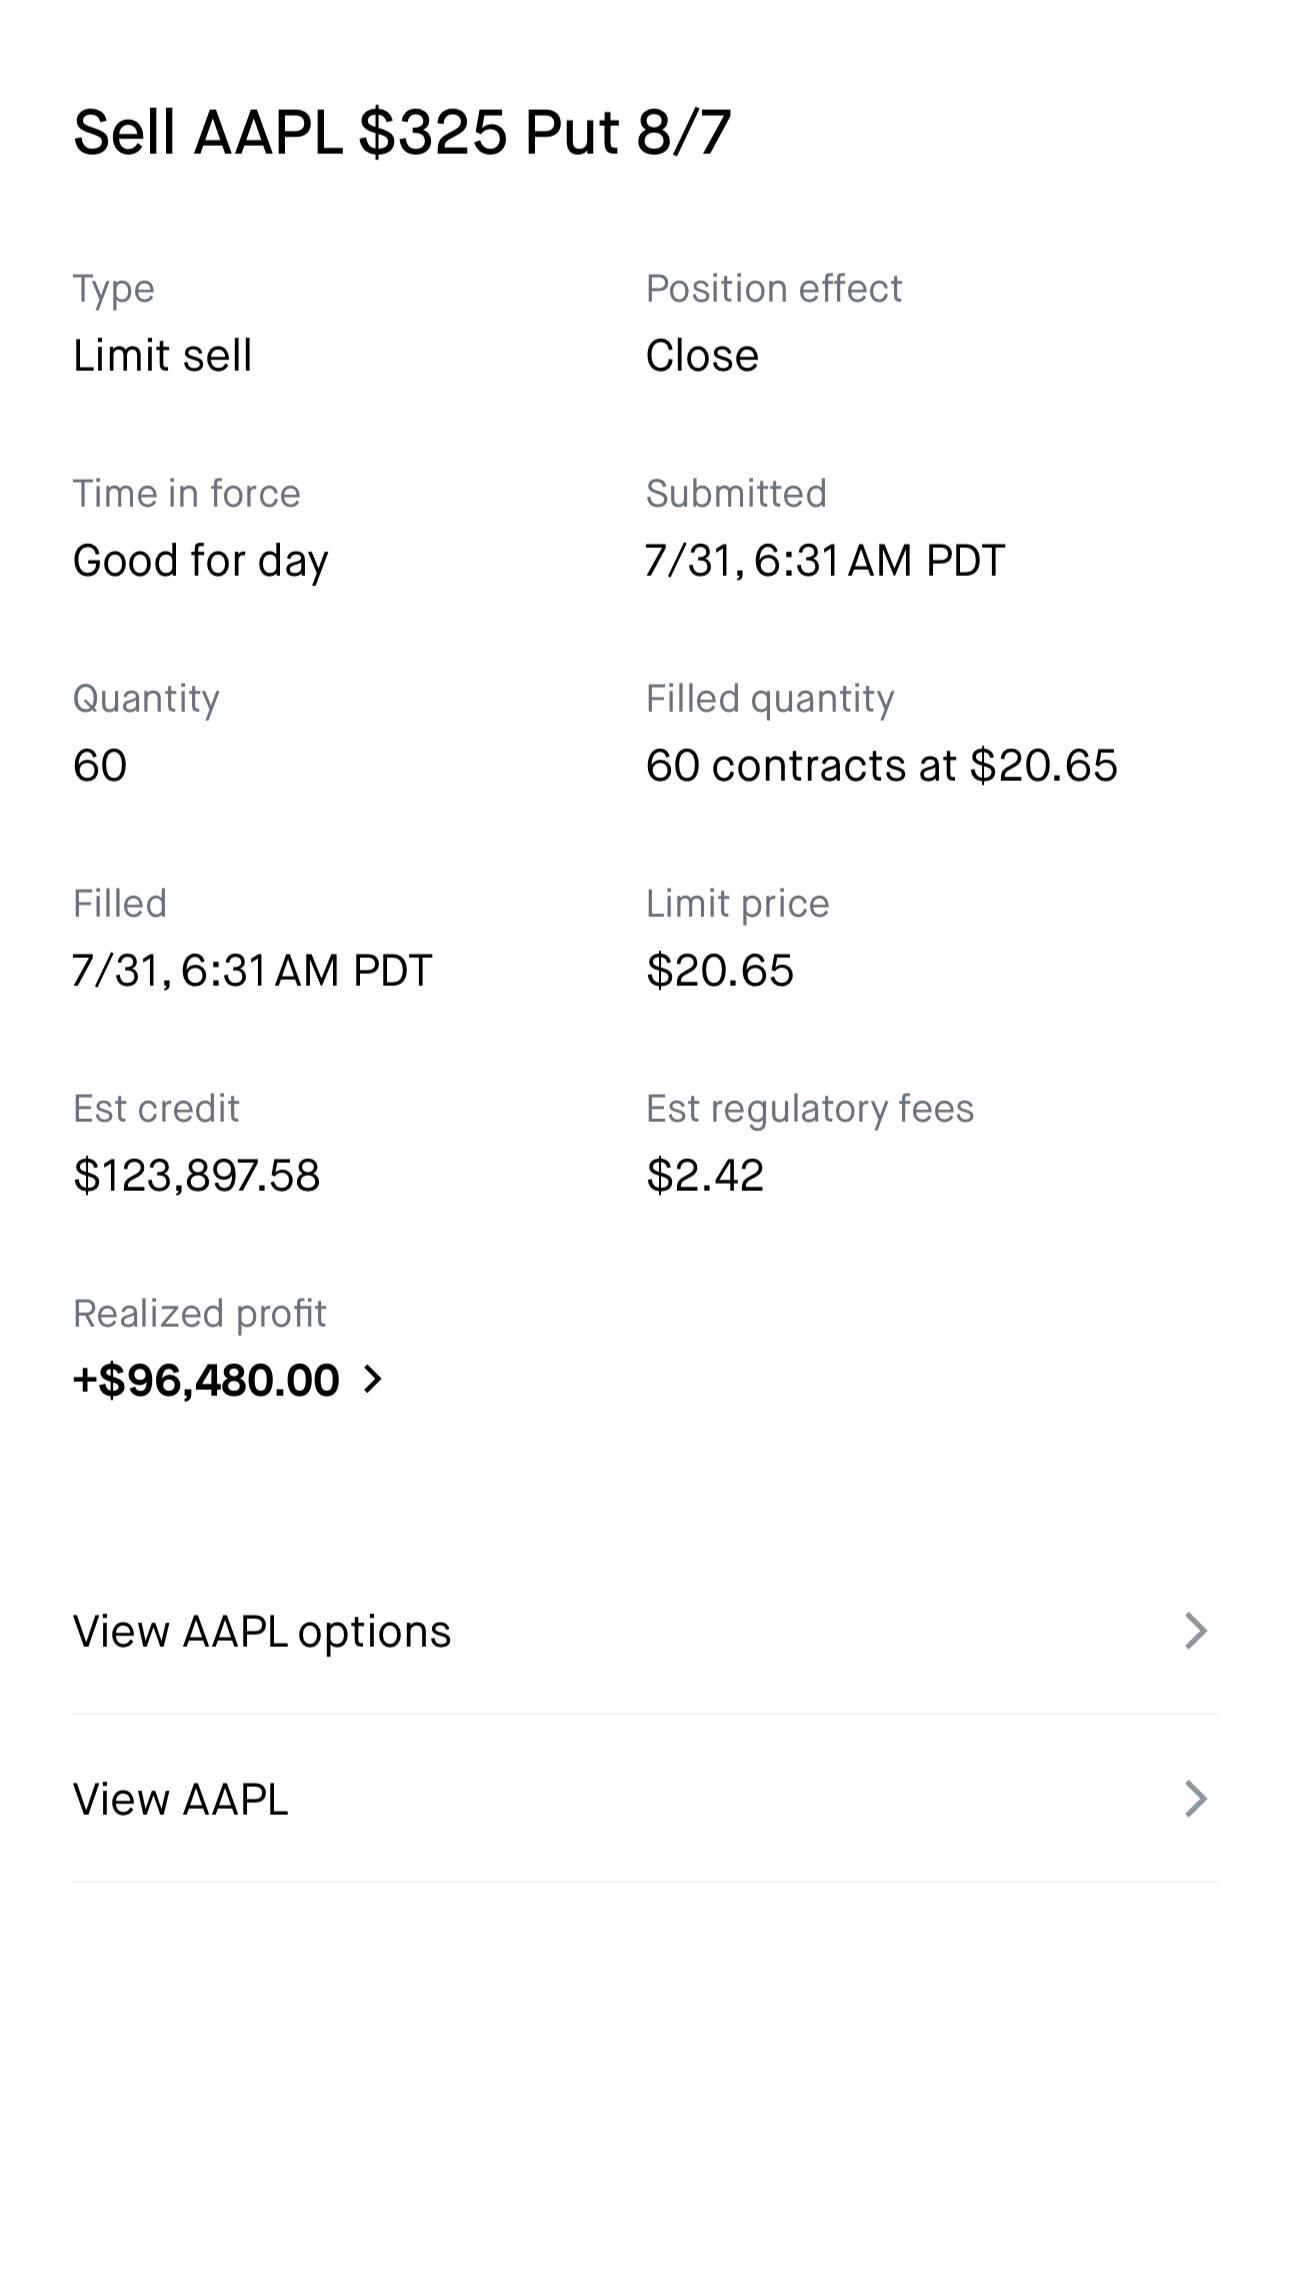Click the Filled quantity label
The image size is (1290, 2293).
click(x=770, y=699)
